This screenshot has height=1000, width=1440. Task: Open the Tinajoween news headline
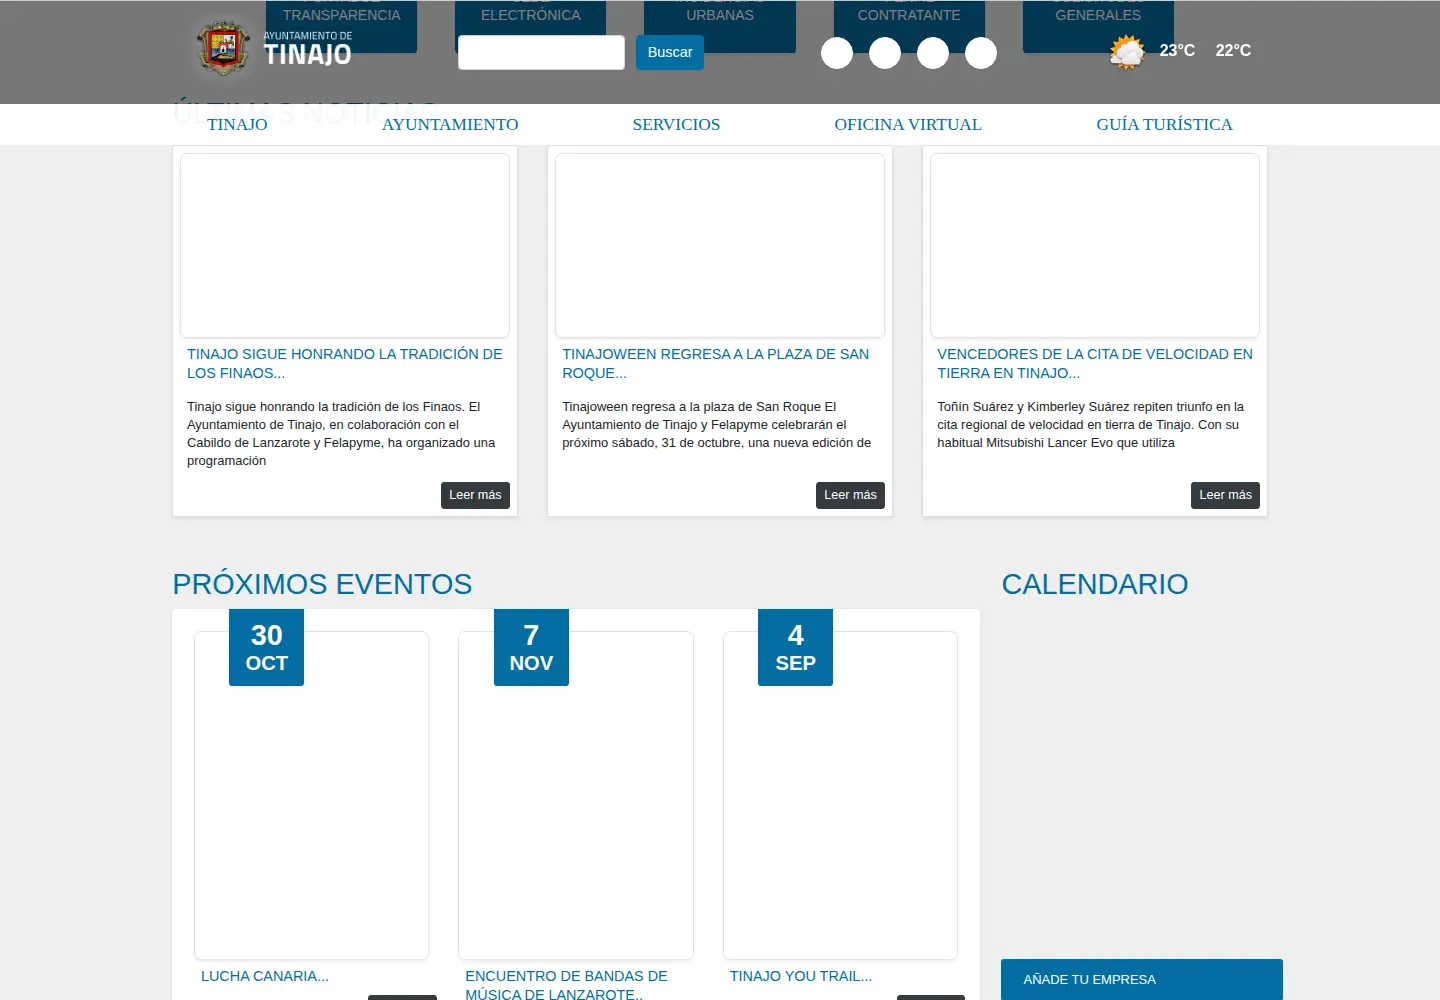click(x=716, y=363)
